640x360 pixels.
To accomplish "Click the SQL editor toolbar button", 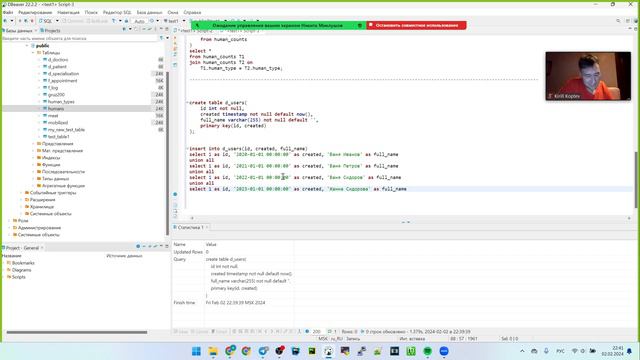I will coord(46,21).
